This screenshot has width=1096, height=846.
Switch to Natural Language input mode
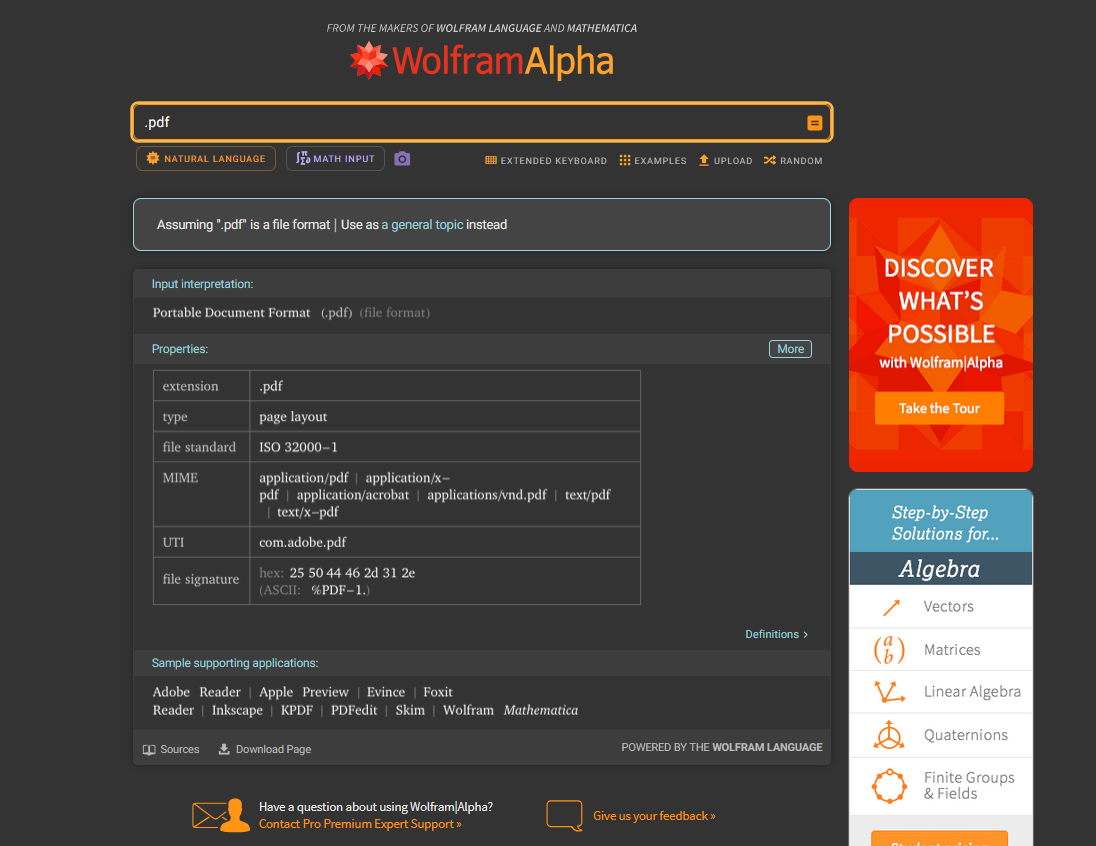(206, 159)
